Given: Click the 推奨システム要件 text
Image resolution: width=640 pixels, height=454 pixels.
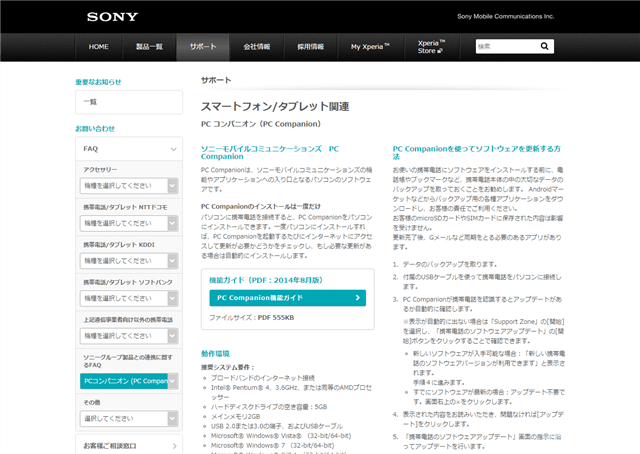Looking at the screenshot, I should click(228, 367).
